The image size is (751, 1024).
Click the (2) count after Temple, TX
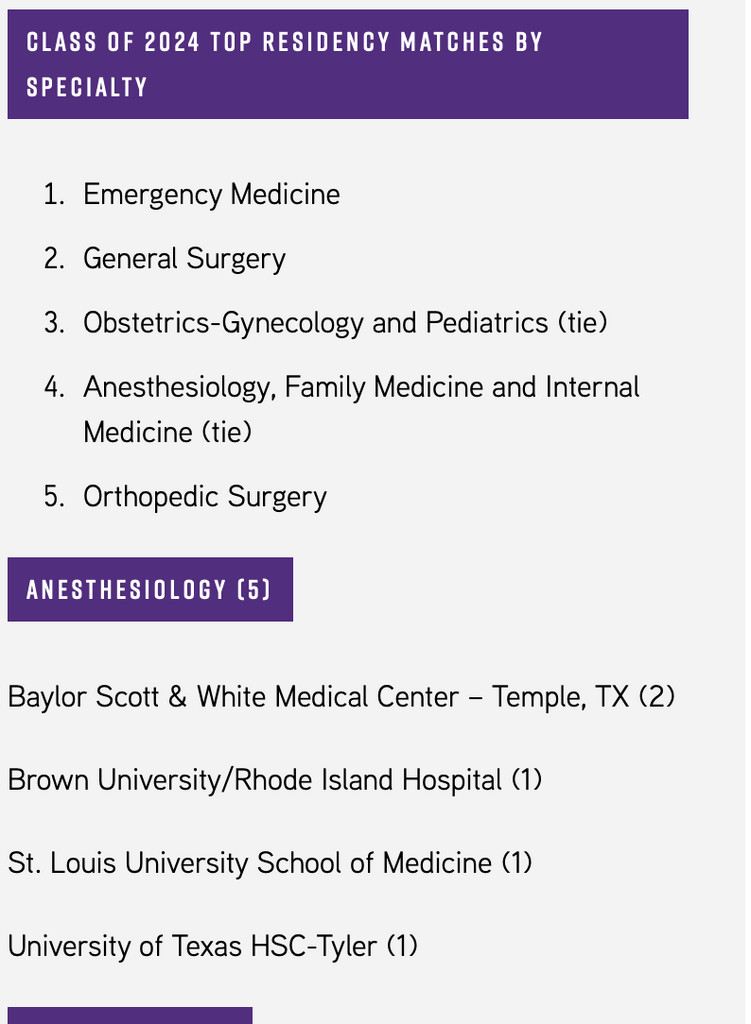click(656, 697)
